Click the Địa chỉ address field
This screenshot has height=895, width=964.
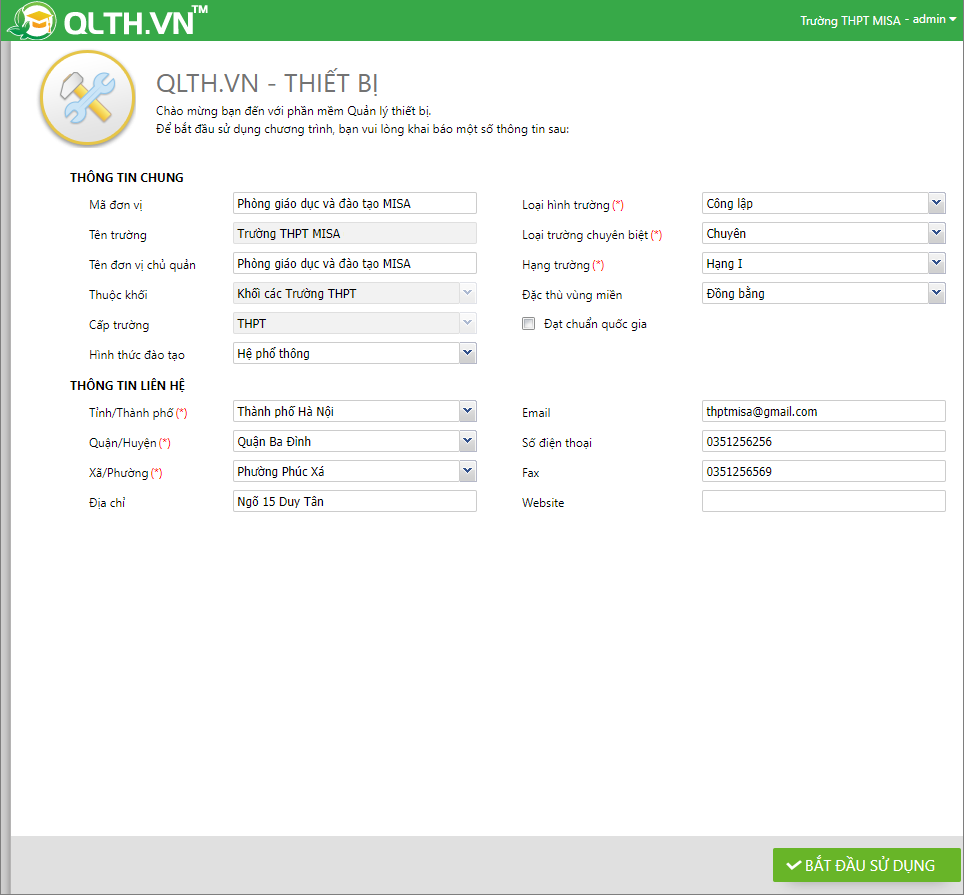[x=355, y=502]
